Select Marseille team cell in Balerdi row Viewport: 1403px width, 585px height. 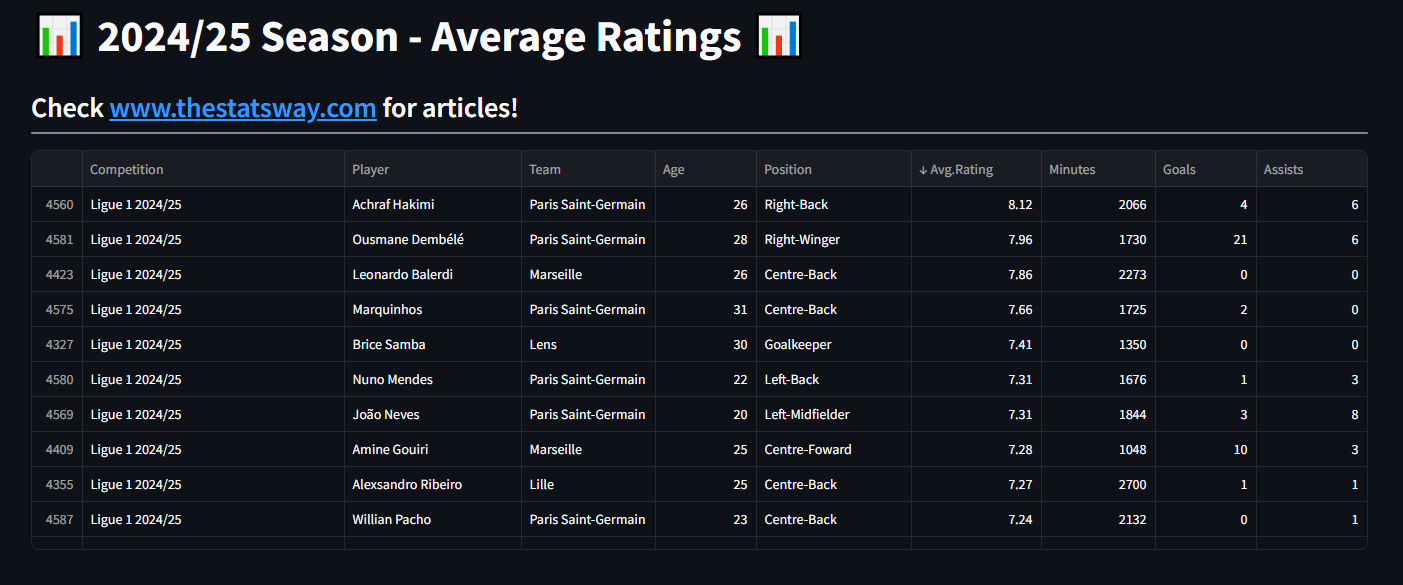pos(588,274)
